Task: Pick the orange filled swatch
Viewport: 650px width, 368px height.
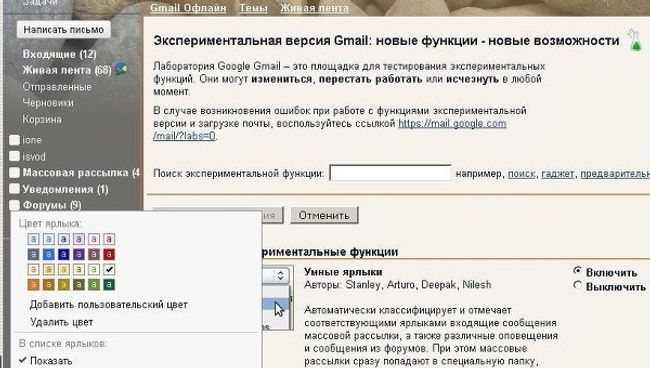Action: click(34, 284)
